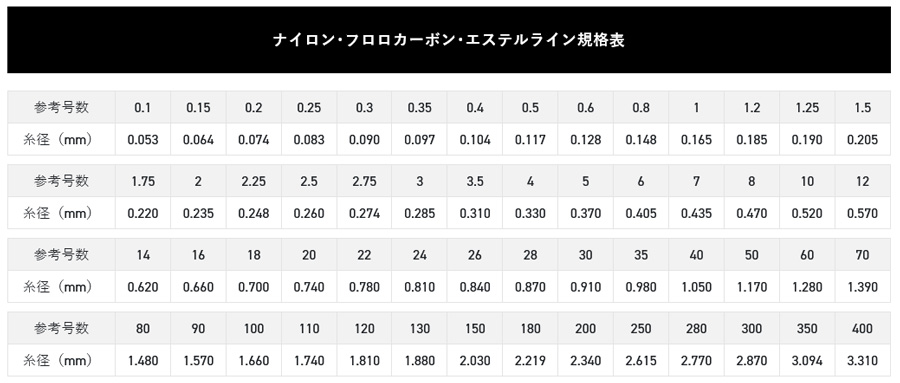The image size is (900, 383).
Task: Select reference number 2.75 cell
Action: (x=364, y=181)
